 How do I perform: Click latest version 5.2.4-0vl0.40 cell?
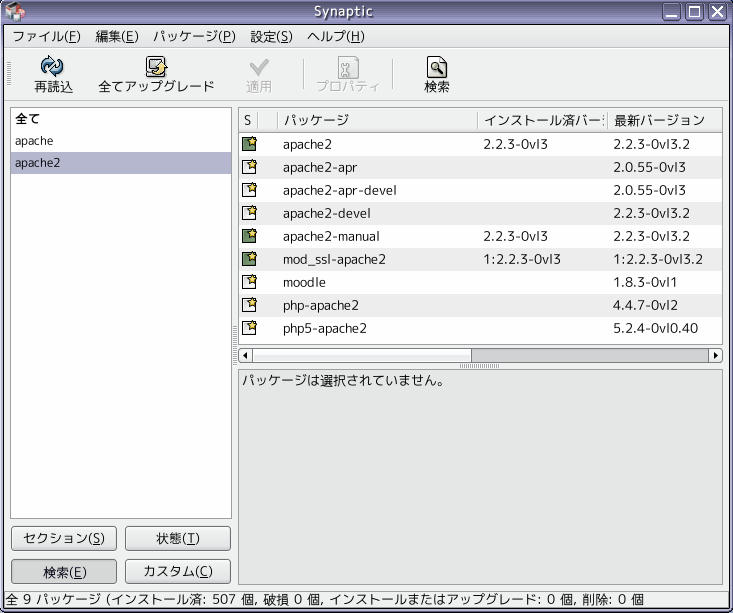pos(655,328)
